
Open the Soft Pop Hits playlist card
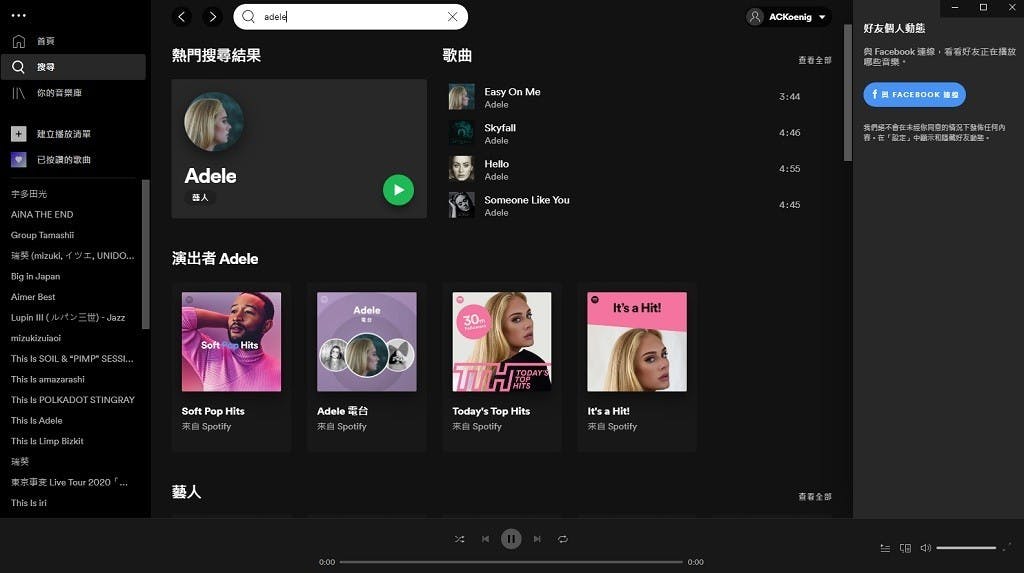pos(231,367)
